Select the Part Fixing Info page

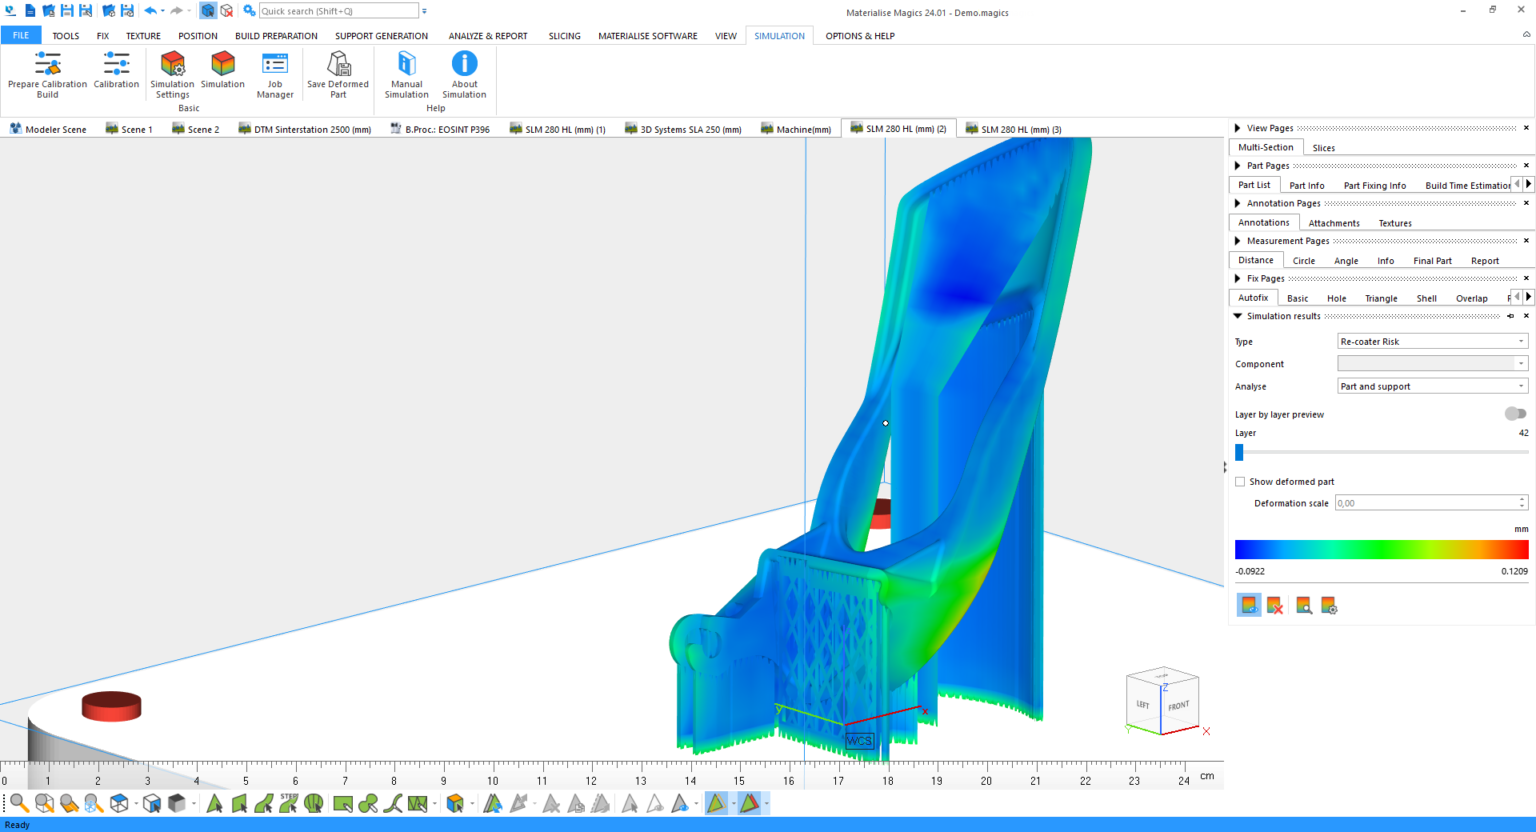(x=1374, y=185)
